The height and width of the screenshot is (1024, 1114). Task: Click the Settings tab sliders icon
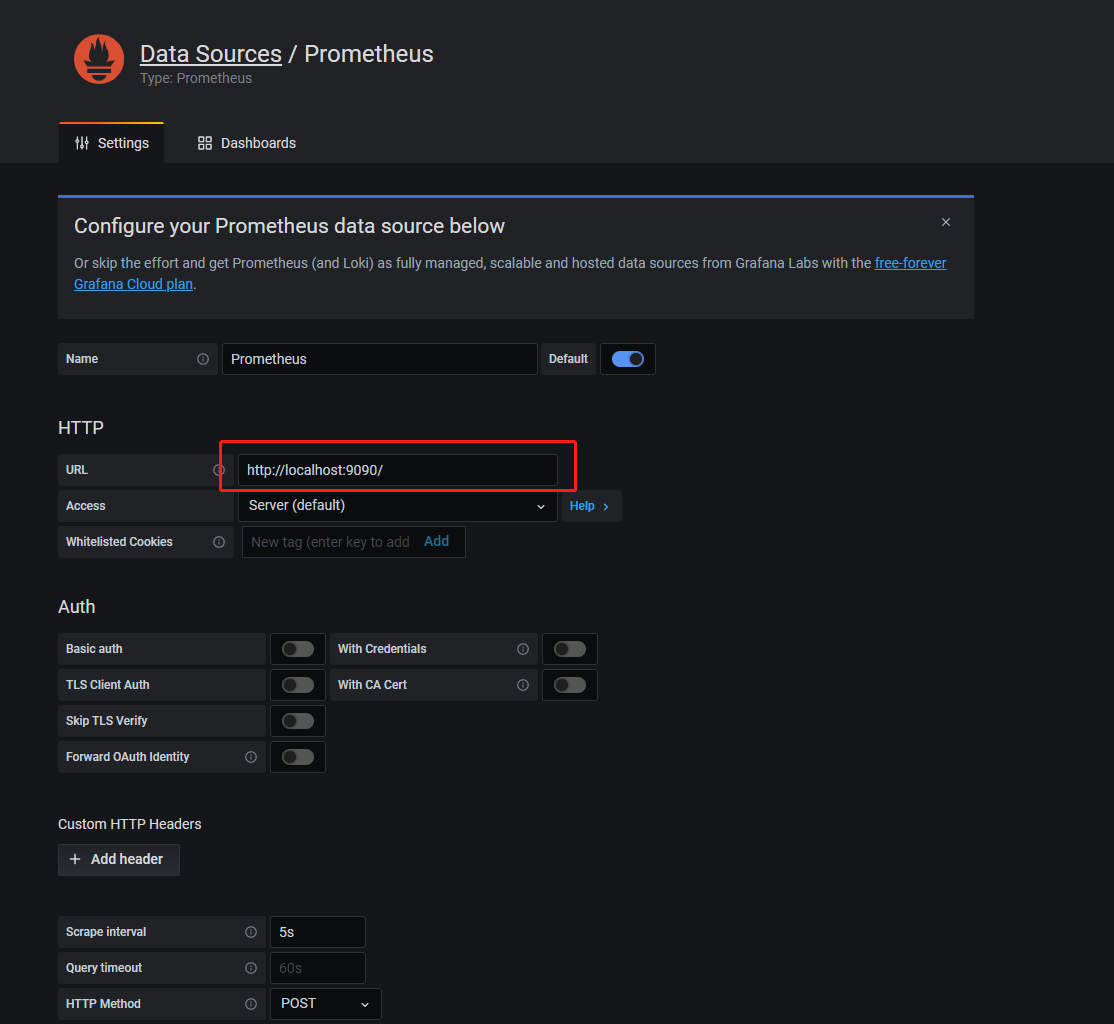(82, 144)
